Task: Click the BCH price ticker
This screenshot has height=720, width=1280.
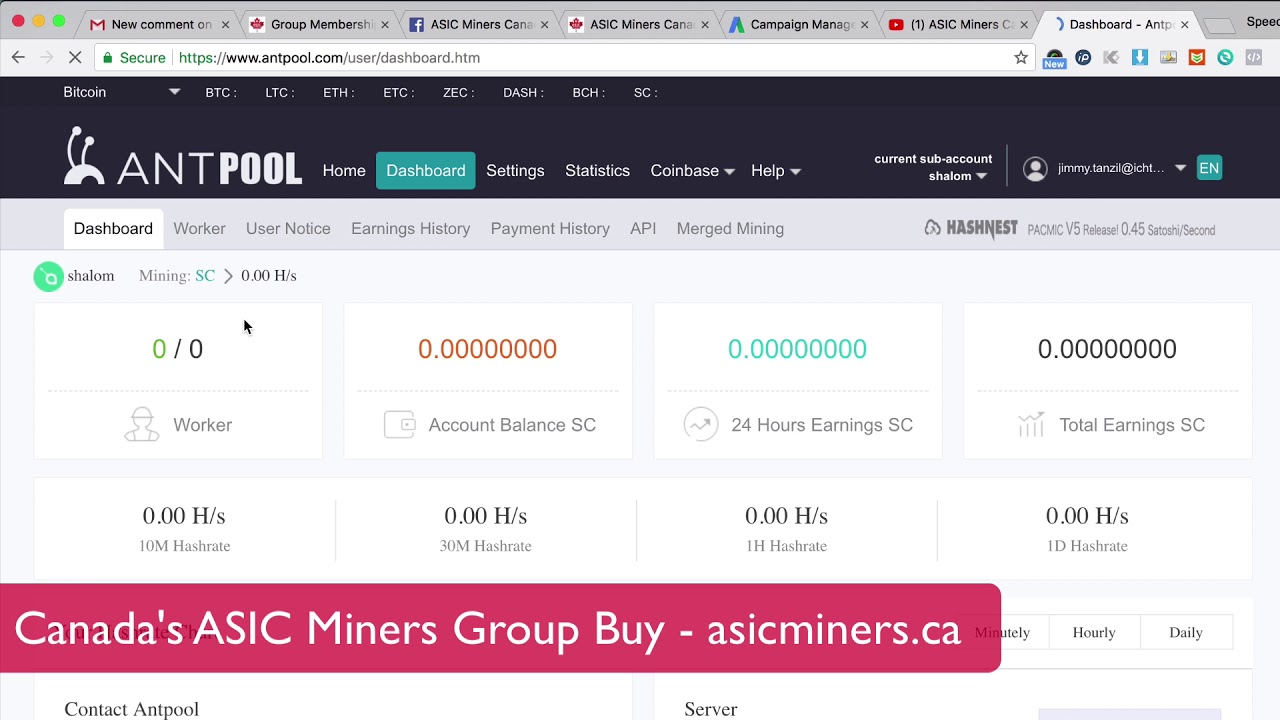Action: pos(589,92)
